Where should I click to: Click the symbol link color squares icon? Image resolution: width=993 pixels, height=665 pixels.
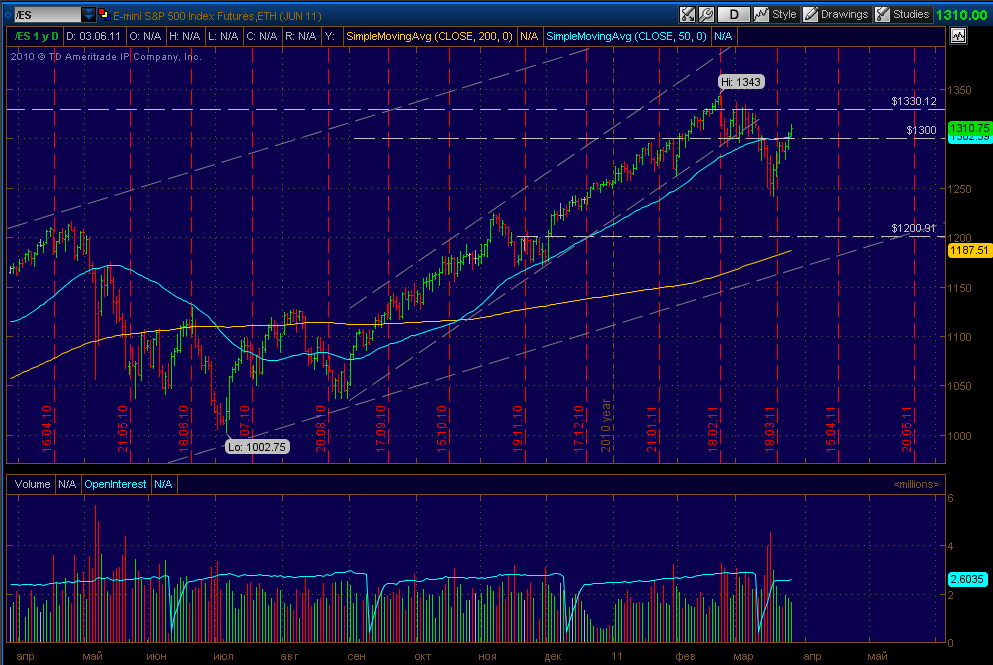pyautogui.click(x=104, y=15)
